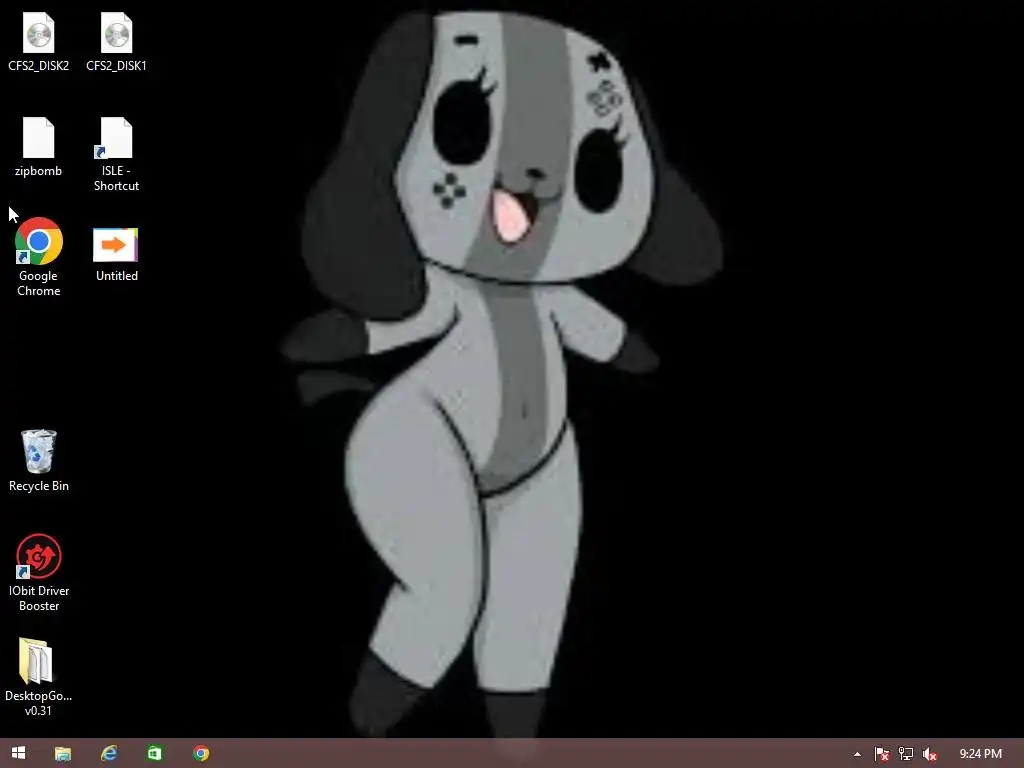
Task: Select the IObit Driver Booster shortcut
Action: 39,556
